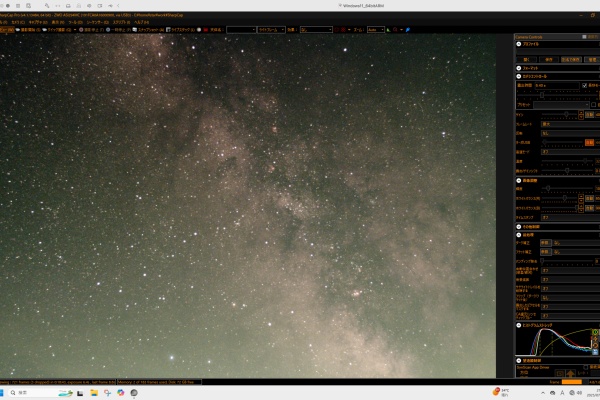600x400 pixels.
Task: Click the round SharpCap icon in the taskbar
Action: pos(134,393)
